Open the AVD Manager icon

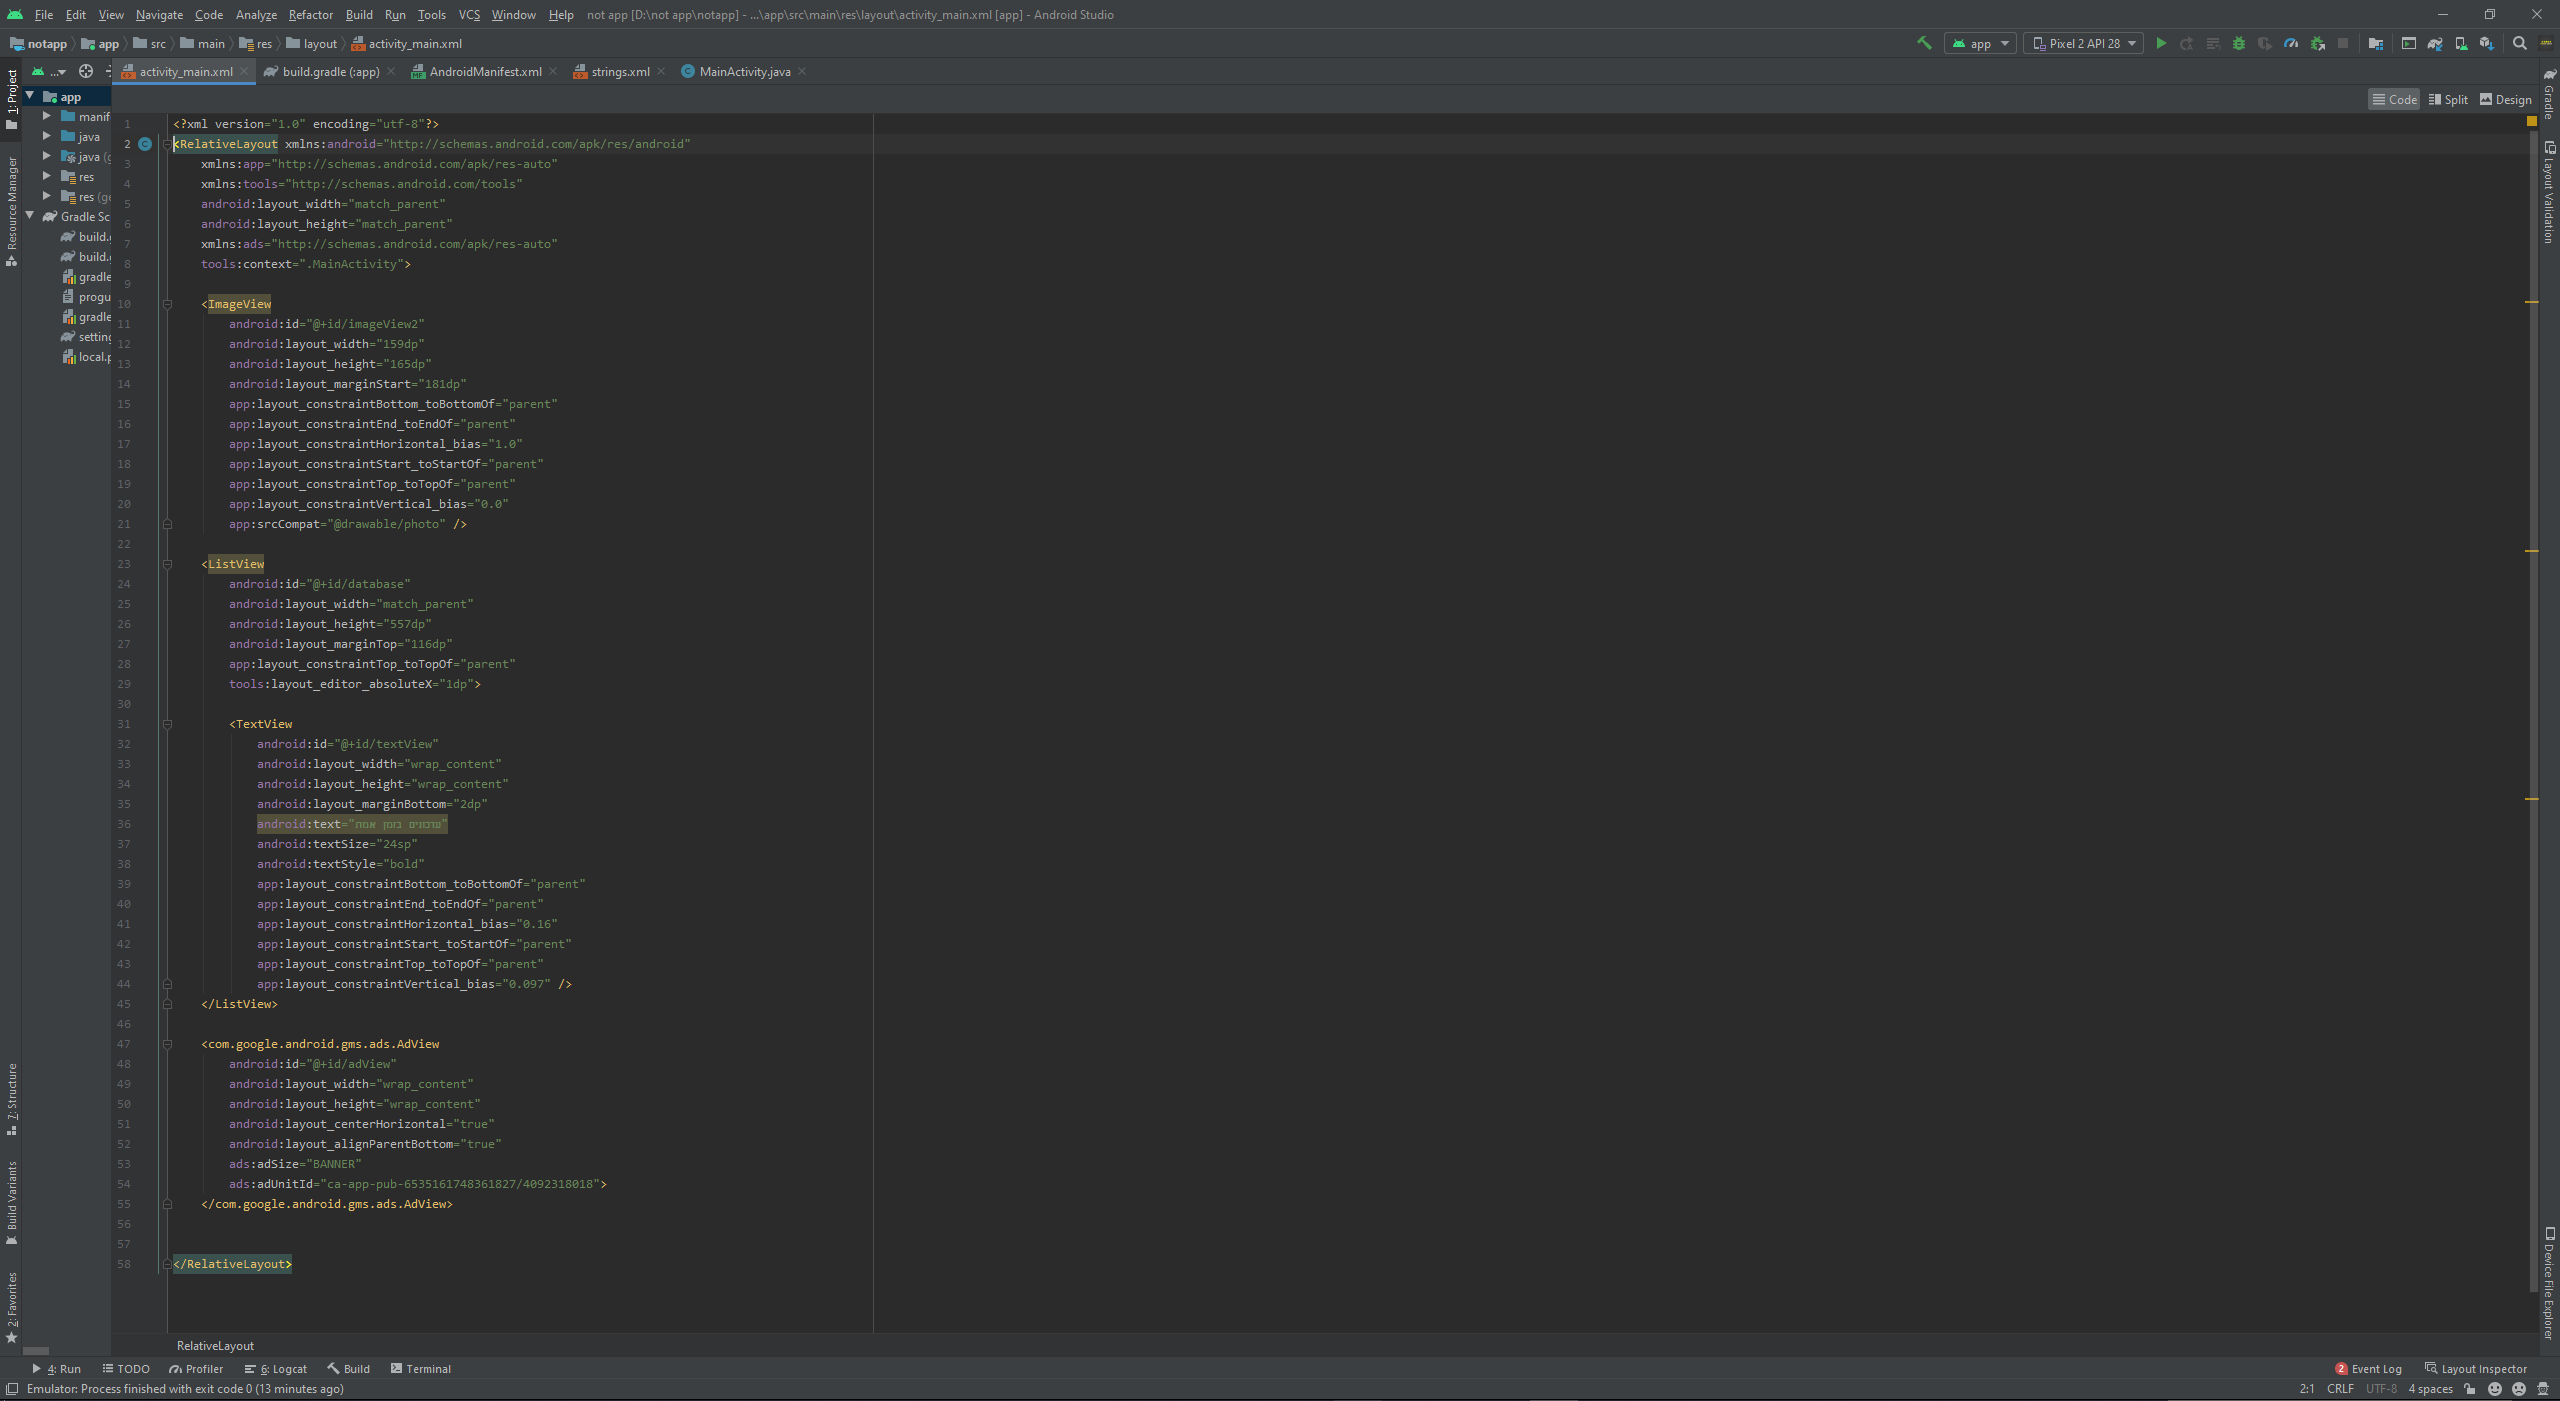(x=2461, y=43)
